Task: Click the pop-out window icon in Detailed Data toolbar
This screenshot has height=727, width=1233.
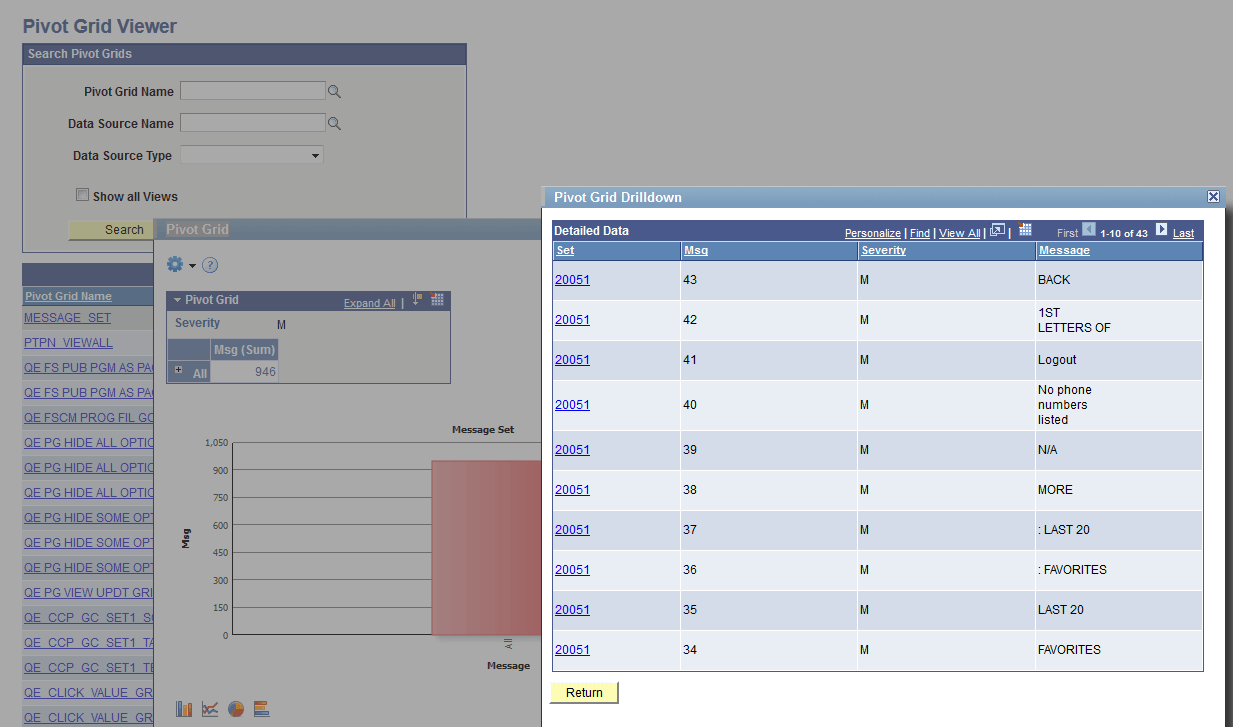Action: tap(997, 231)
